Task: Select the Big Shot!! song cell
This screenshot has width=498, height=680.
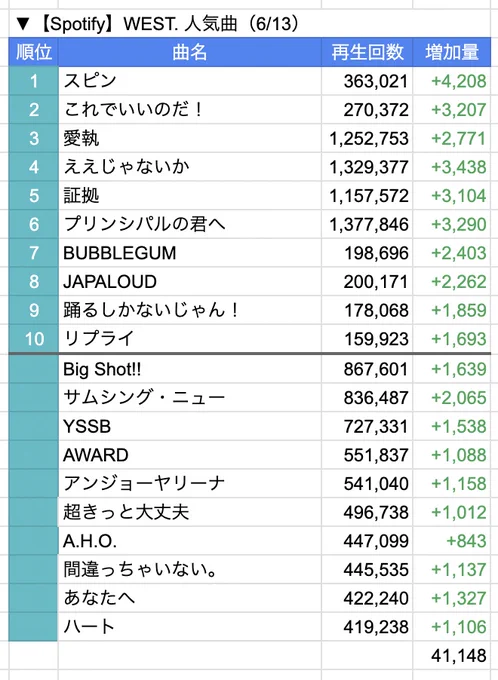Action: pos(190,369)
